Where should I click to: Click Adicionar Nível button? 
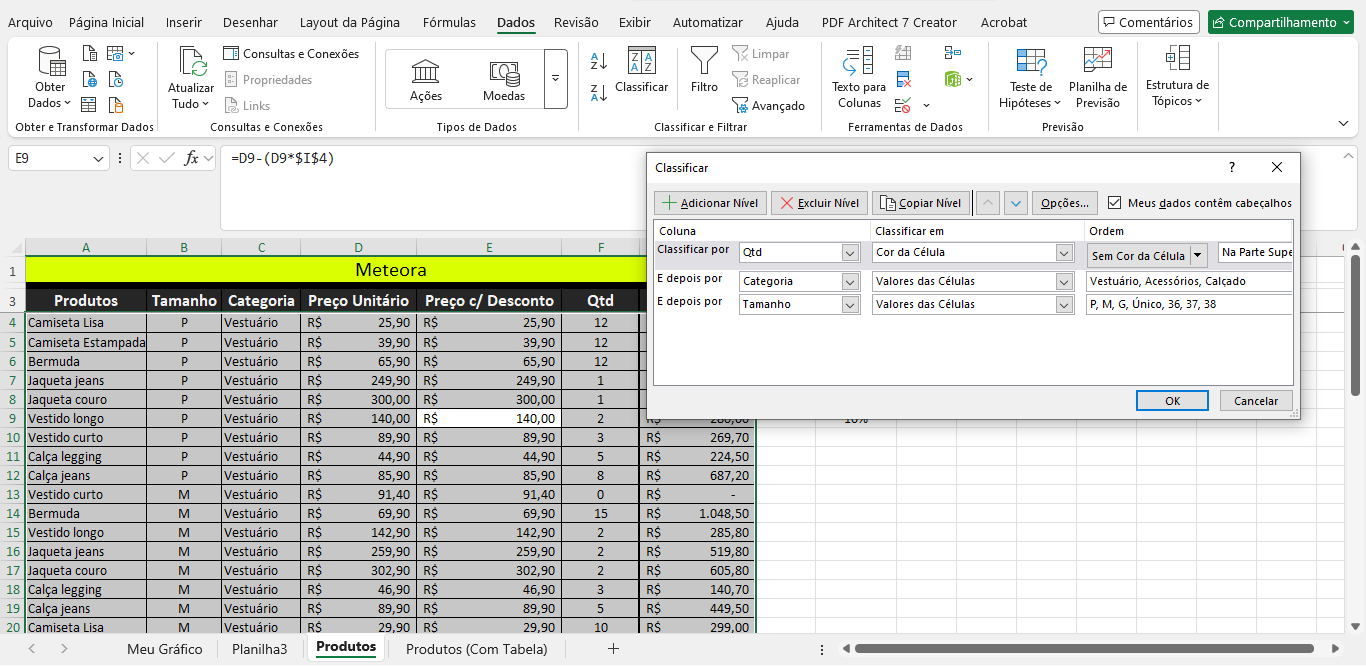tap(710, 203)
